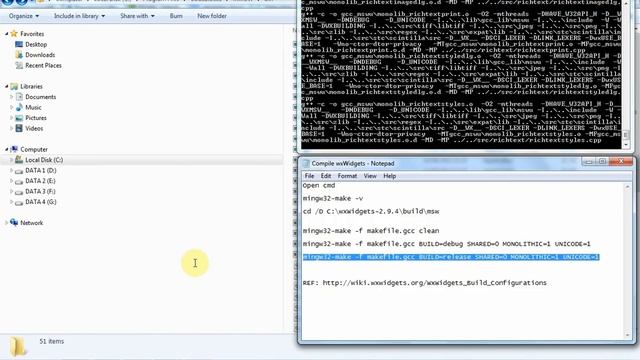Select Downloads in Favorites
The height and width of the screenshot is (360, 640).
[x=40, y=55]
